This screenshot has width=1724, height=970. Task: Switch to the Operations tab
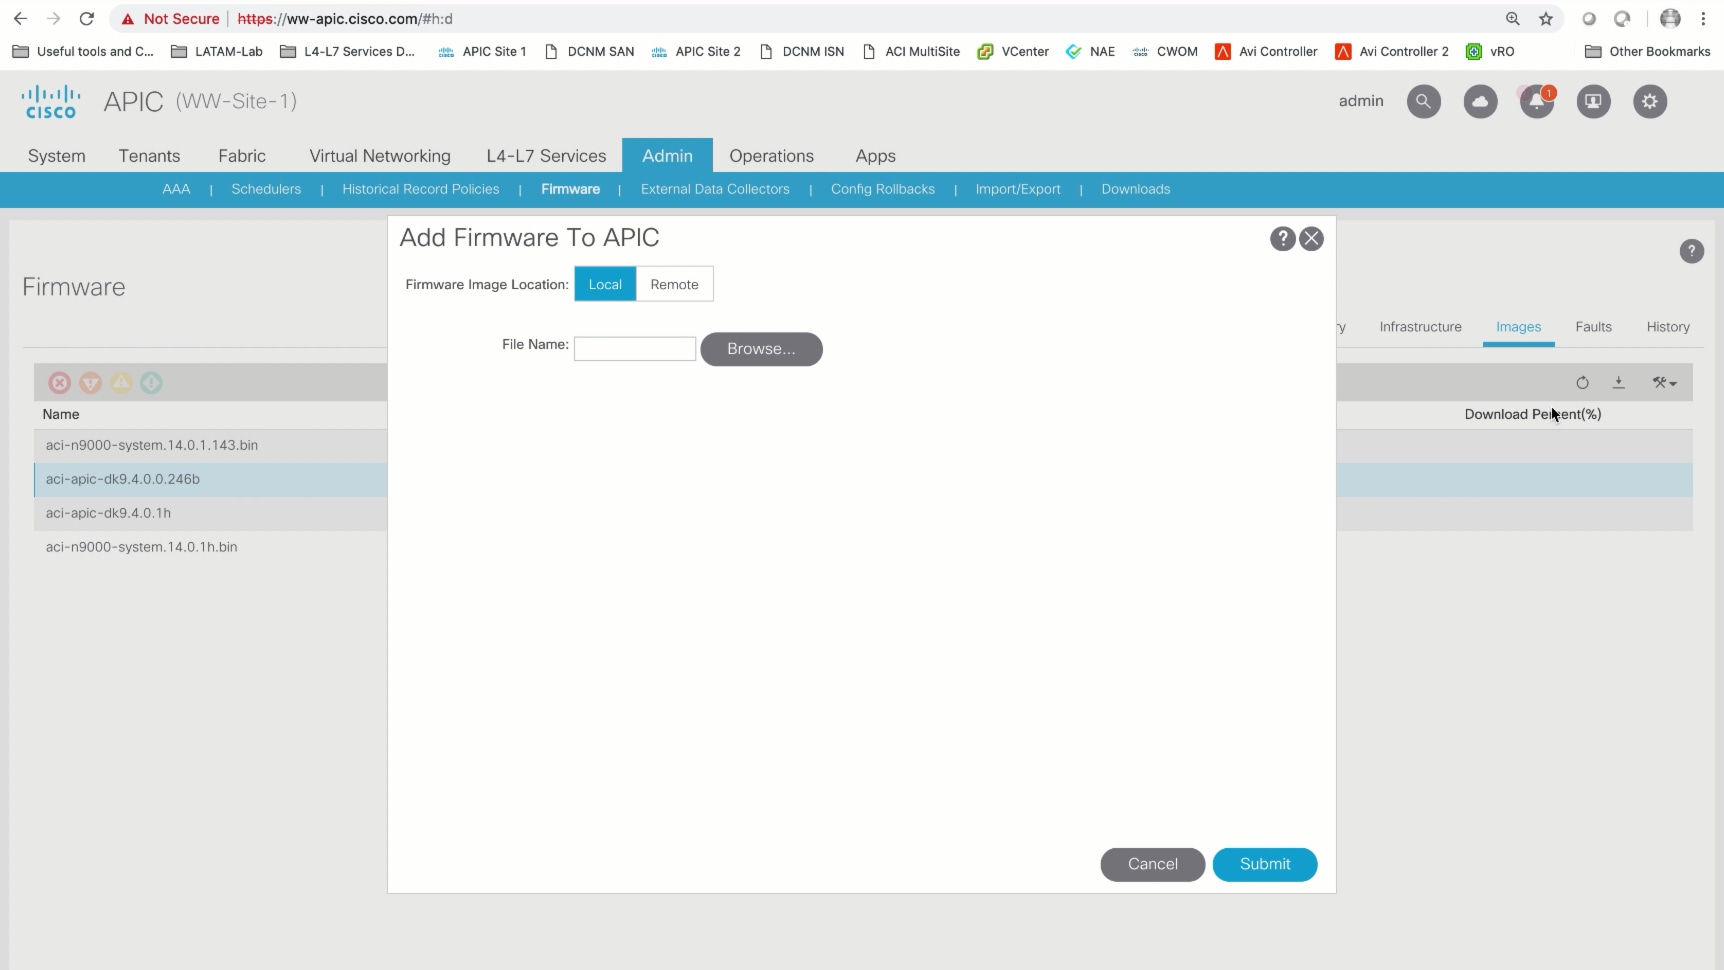click(771, 156)
